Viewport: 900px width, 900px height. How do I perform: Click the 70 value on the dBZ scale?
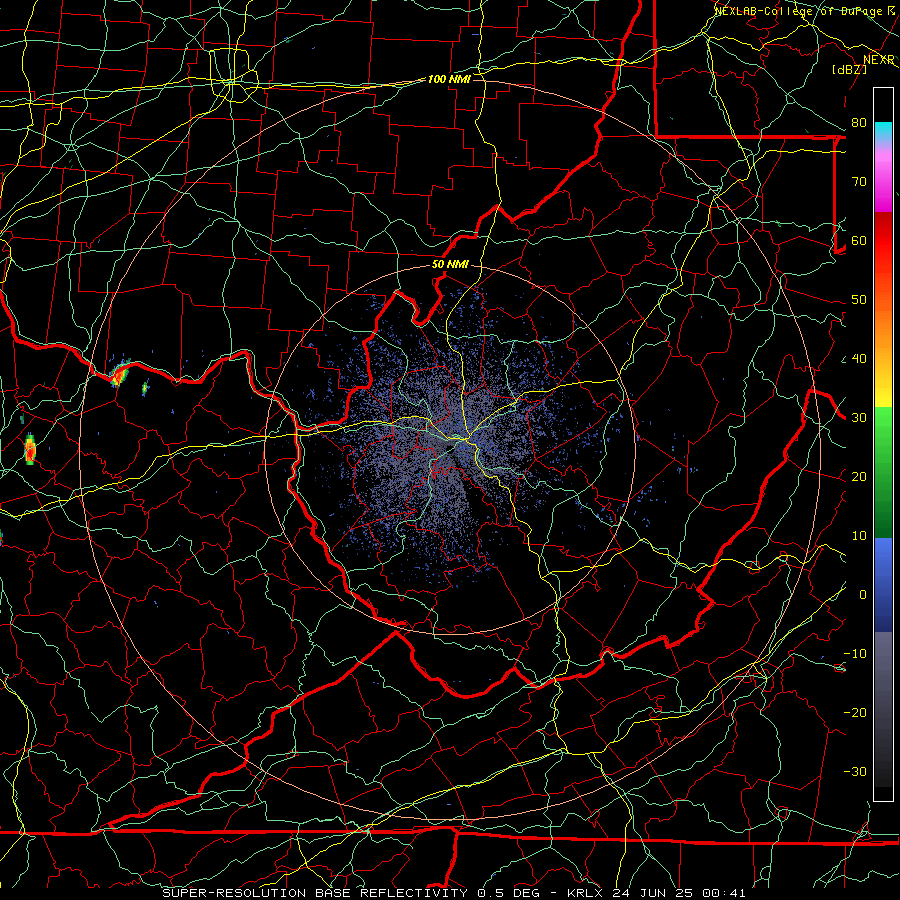[x=859, y=182]
